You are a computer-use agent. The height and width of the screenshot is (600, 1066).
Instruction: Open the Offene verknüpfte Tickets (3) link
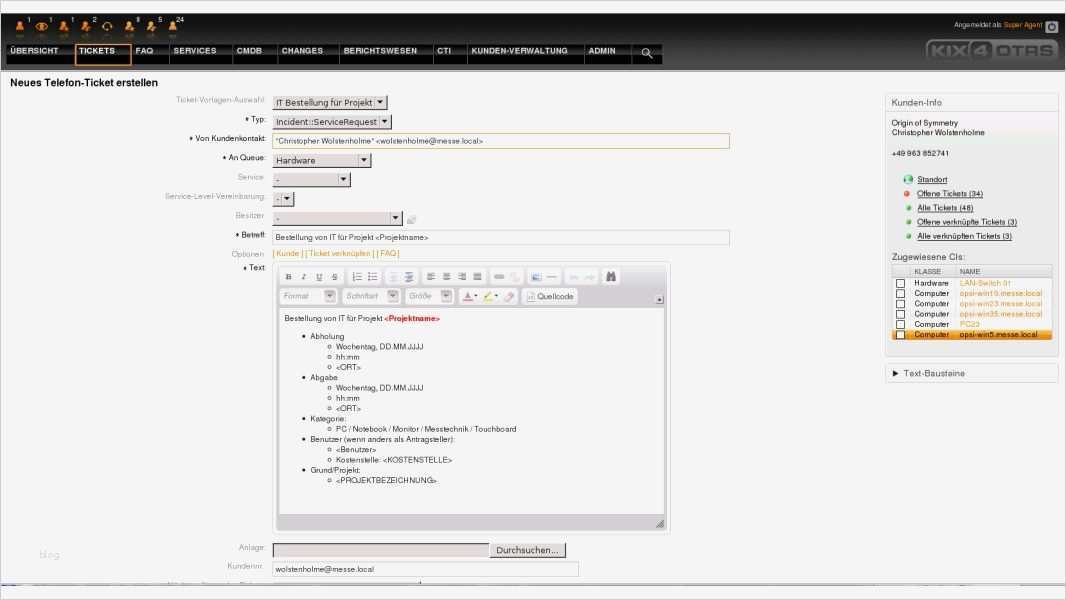coord(967,222)
